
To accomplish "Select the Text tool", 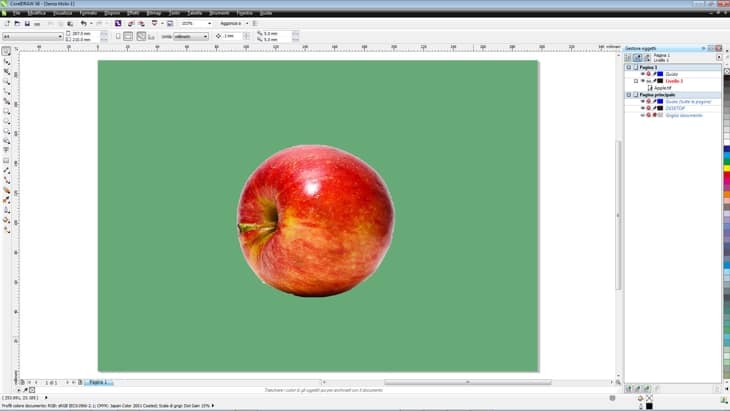I will click(x=7, y=150).
